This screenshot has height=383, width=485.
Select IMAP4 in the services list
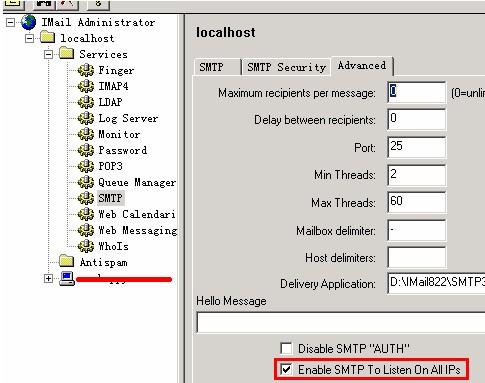(x=113, y=86)
